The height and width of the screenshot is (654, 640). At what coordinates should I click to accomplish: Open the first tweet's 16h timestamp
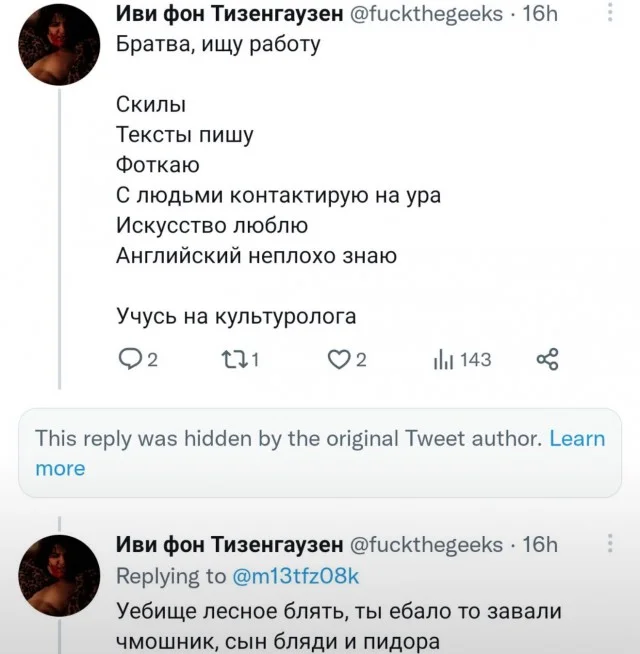click(x=541, y=14)
